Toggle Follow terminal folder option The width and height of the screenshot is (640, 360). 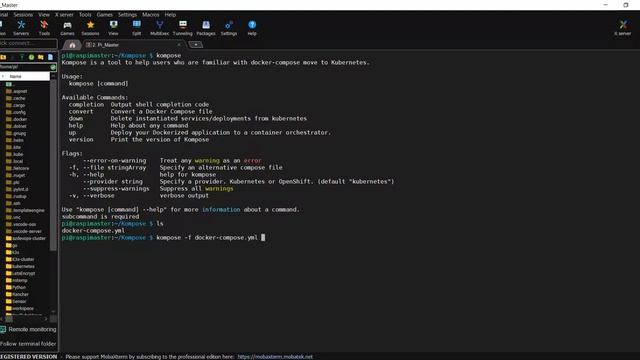tap(28, 344)
